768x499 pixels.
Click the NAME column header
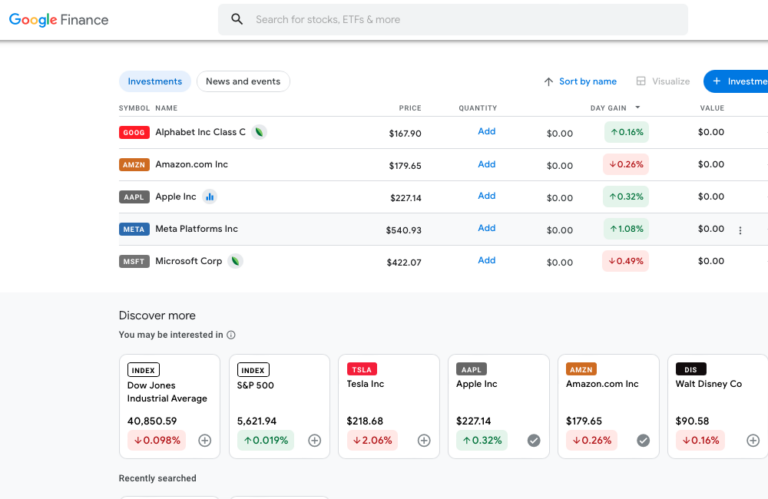(167, 108)
